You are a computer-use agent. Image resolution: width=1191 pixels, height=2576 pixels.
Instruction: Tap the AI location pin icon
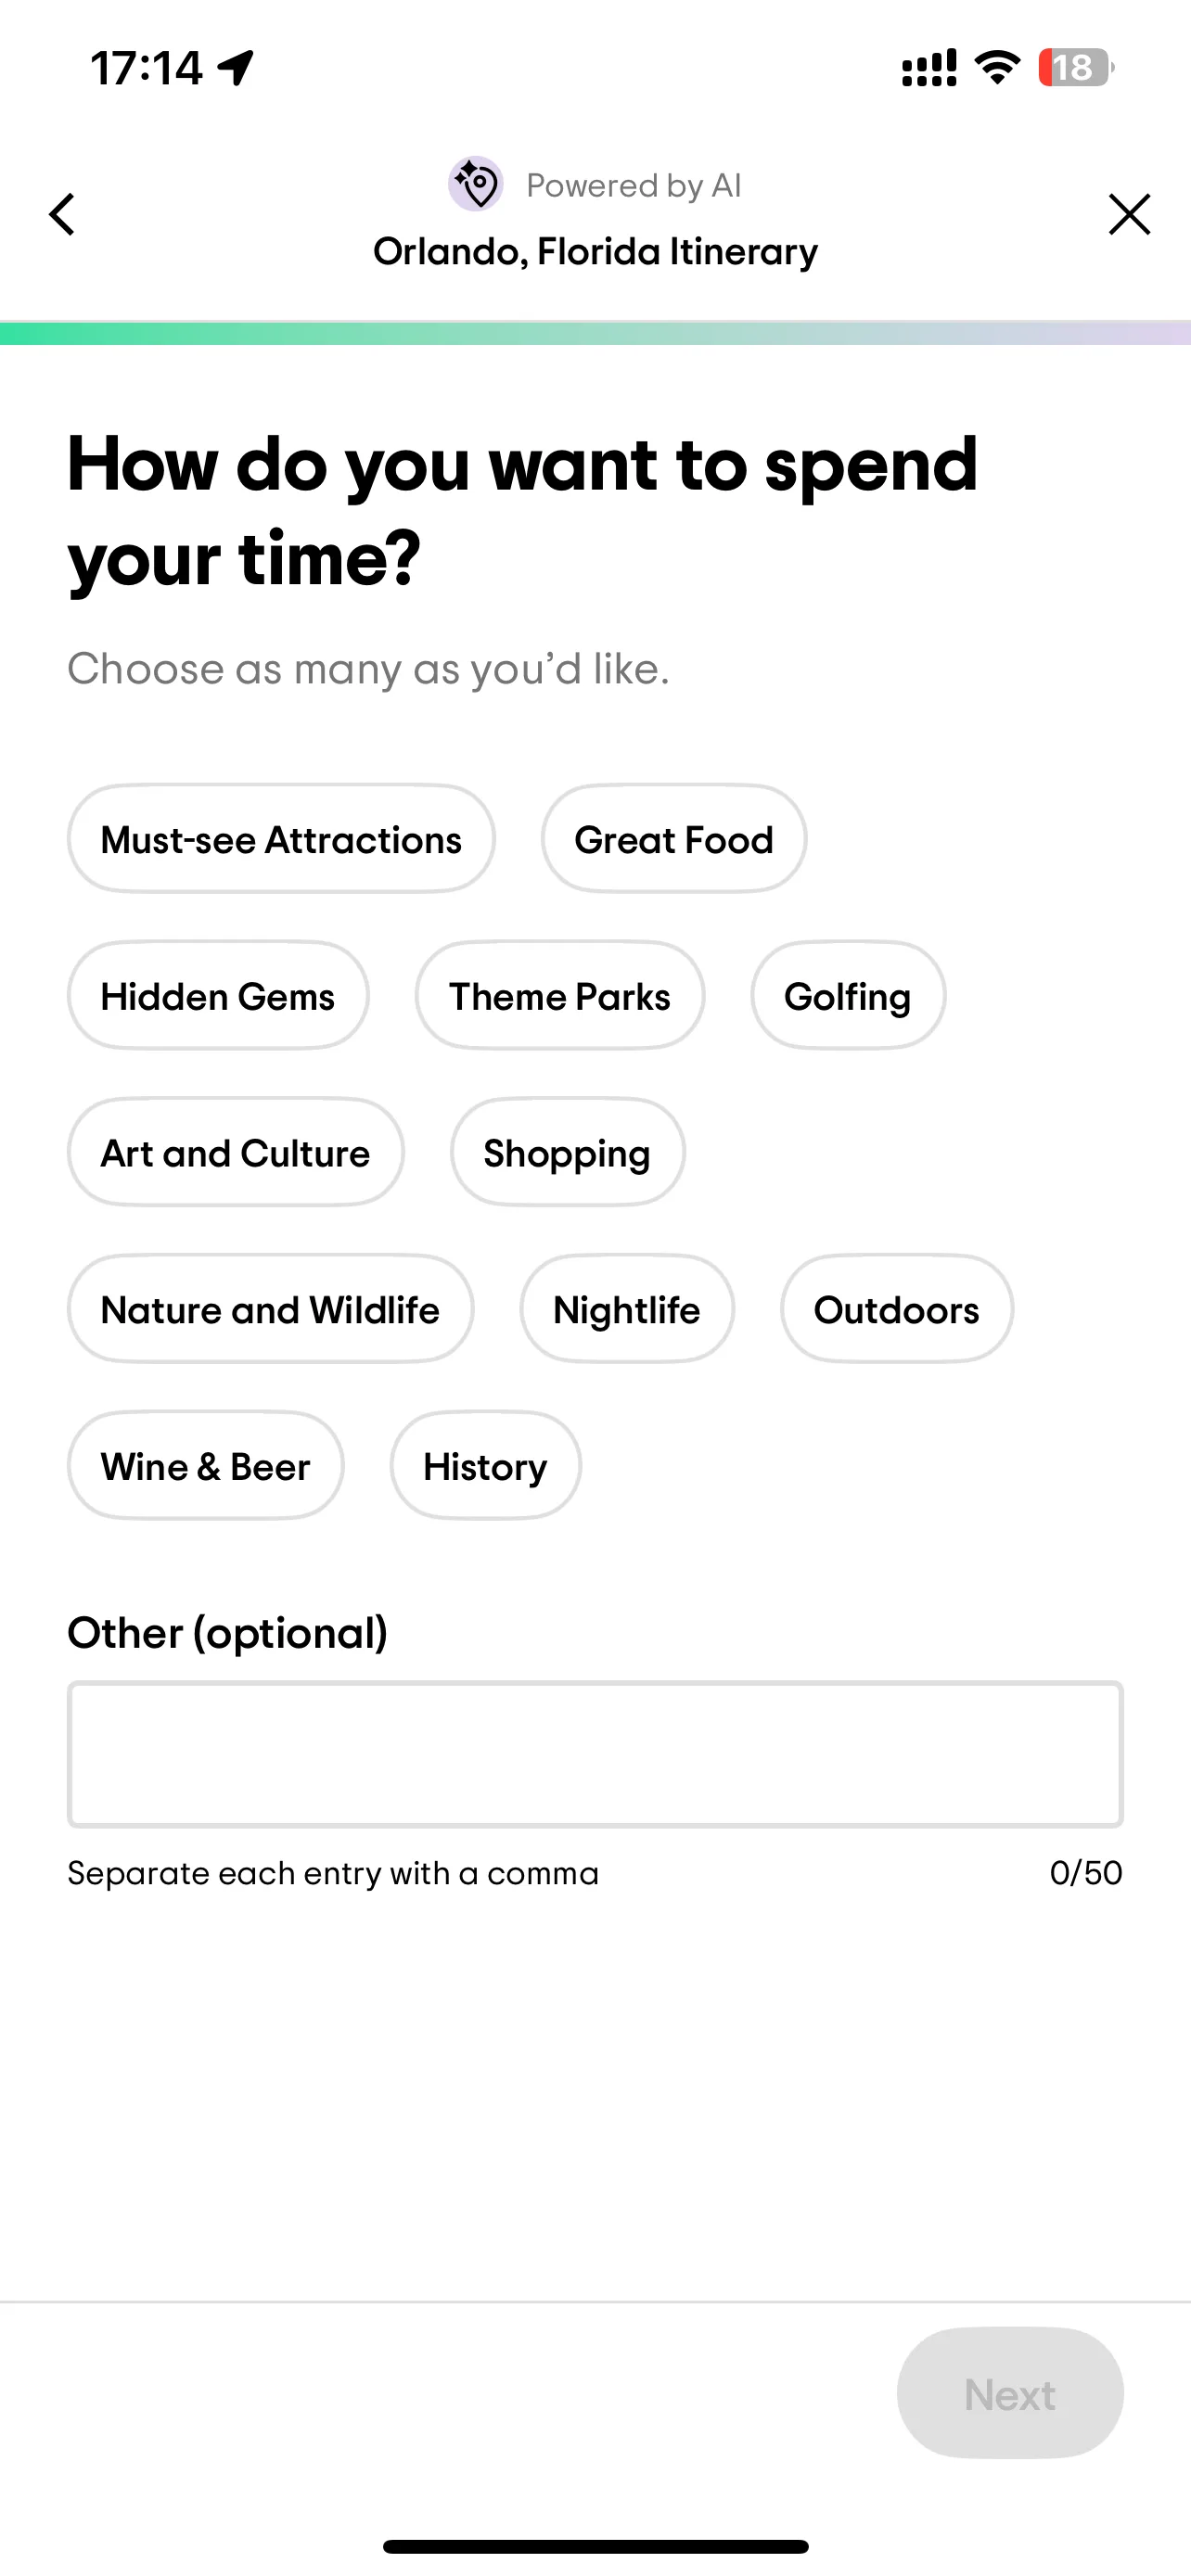[x=475, y=184]
